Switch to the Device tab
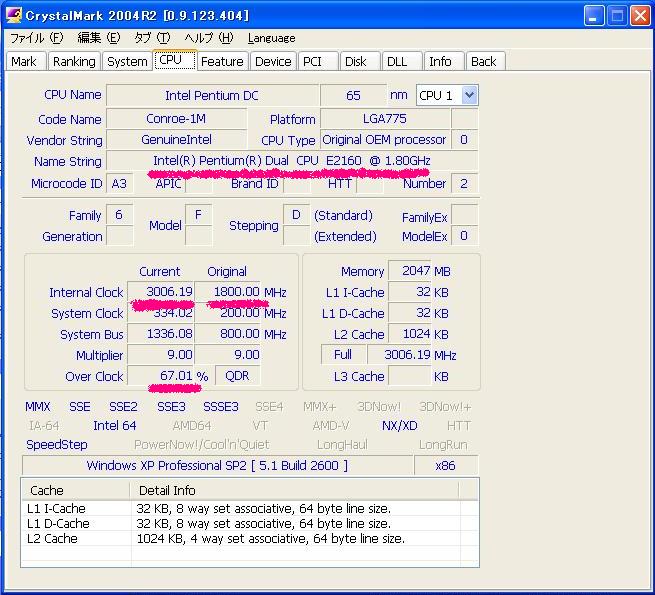 [x=273, y=61]
